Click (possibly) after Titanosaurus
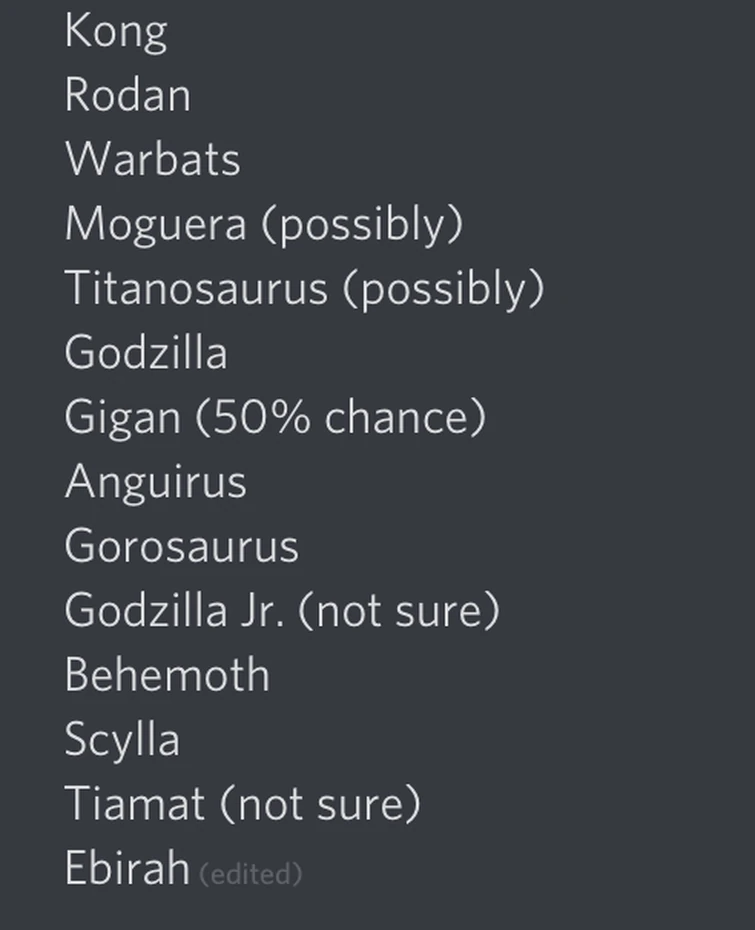 pyautogui.click(x=444, y=289)
